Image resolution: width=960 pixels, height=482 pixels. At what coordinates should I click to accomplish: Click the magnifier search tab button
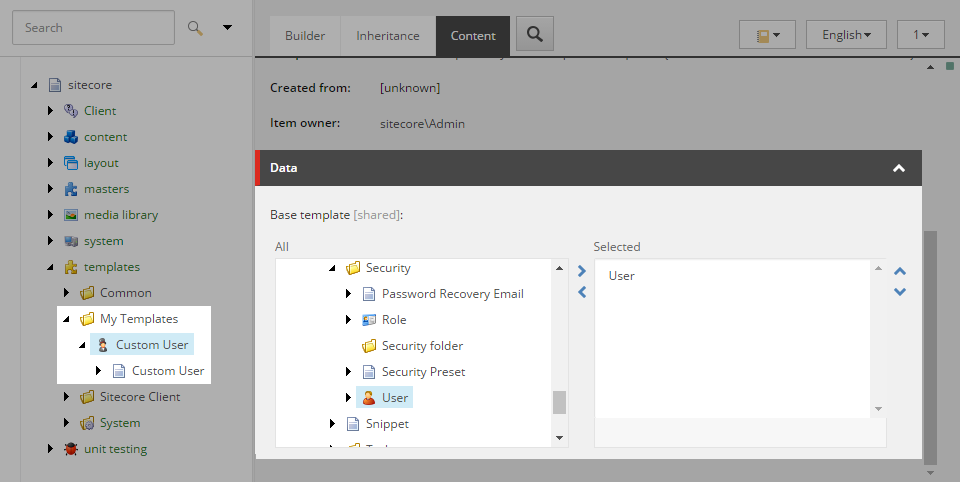[535, 34]
